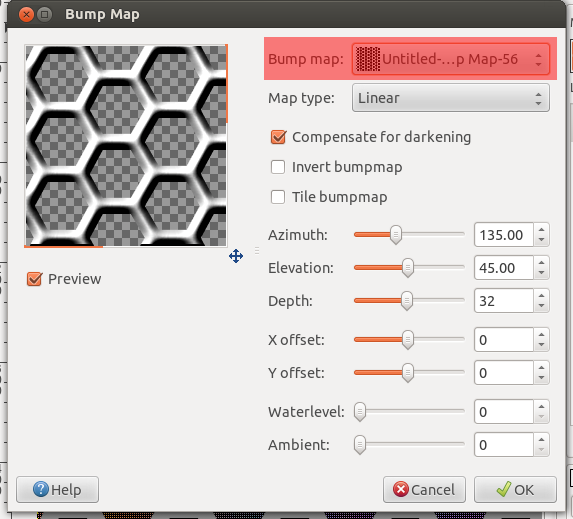The image size is (573, 519).
Task: Click the Azimuth slider handle
Action: [x=396, y=235]
